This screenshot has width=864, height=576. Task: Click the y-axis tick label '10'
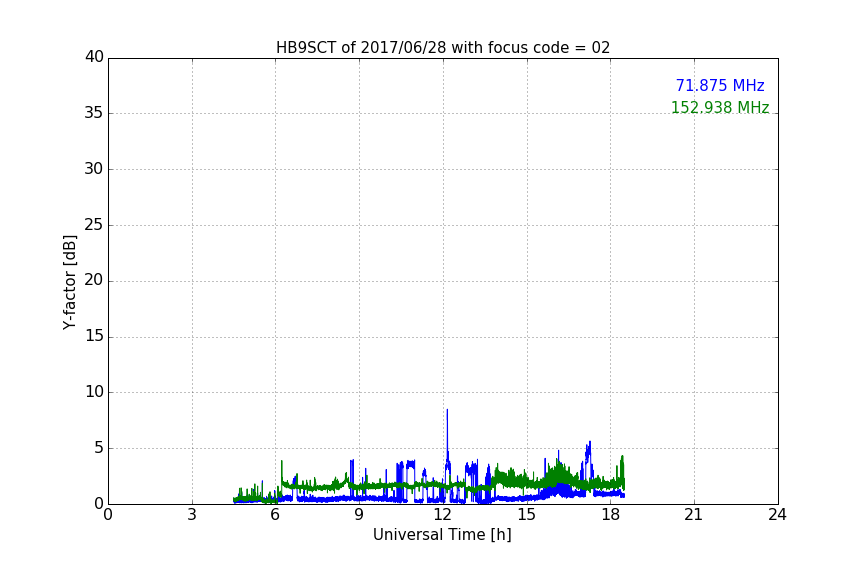coord(94,392)
